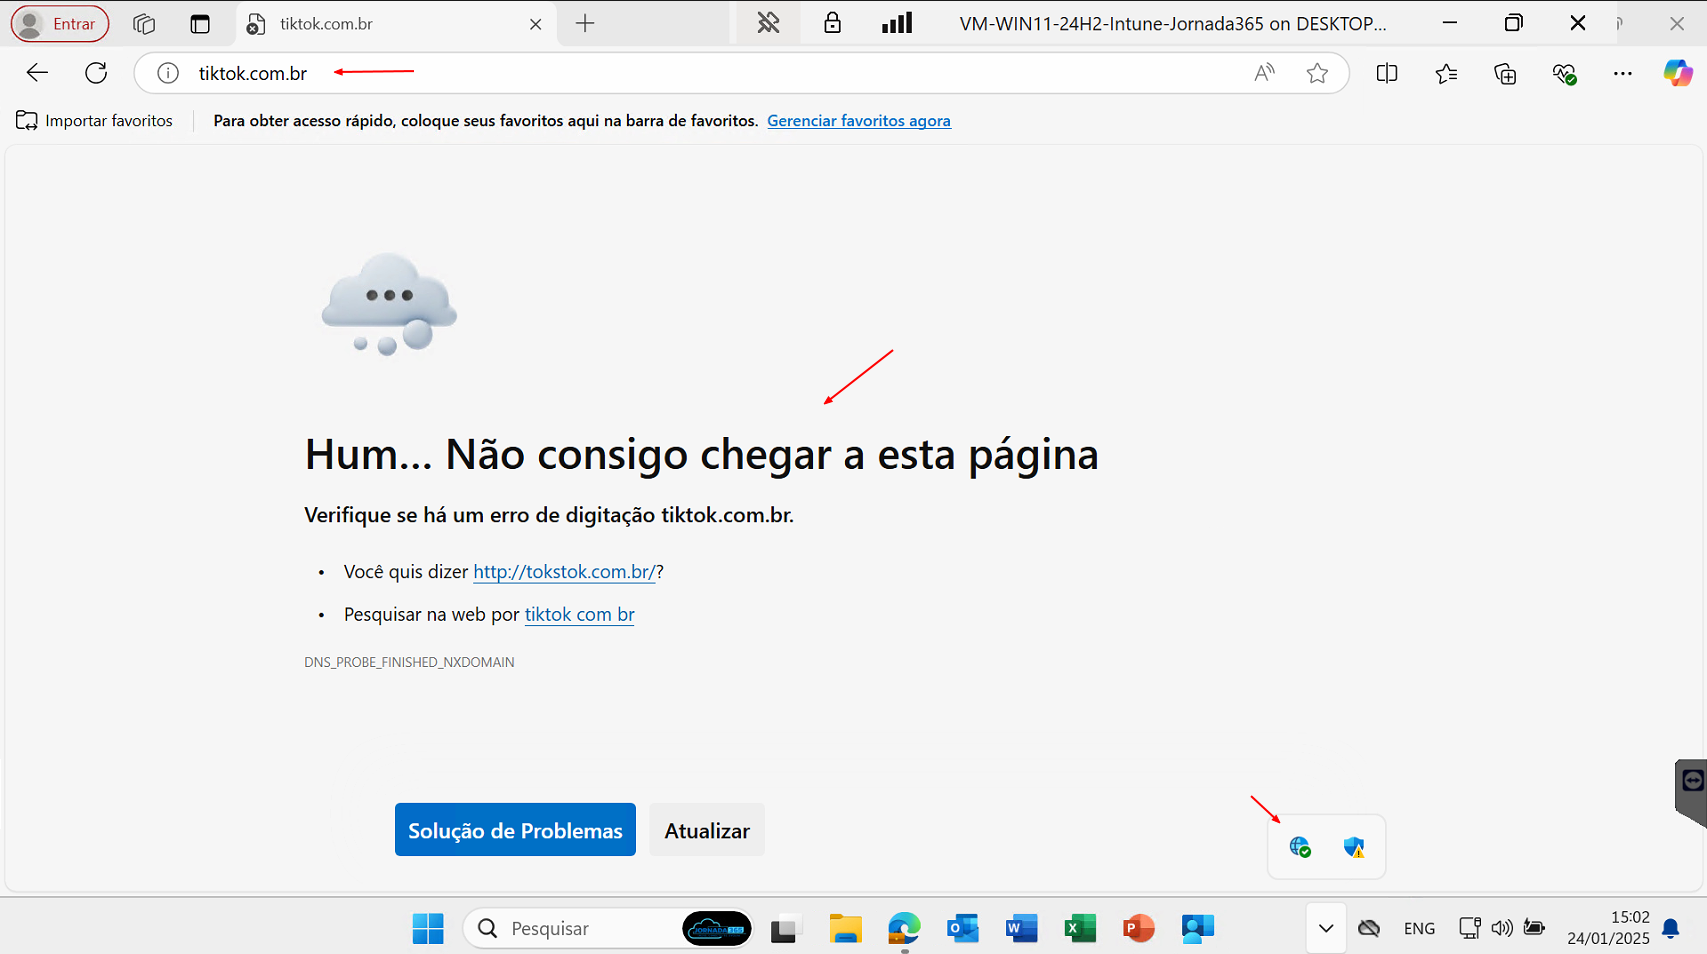Viewport: 1707px width, 954px height.
Task: Open the Collections icon
Action: pos(1505,72)
